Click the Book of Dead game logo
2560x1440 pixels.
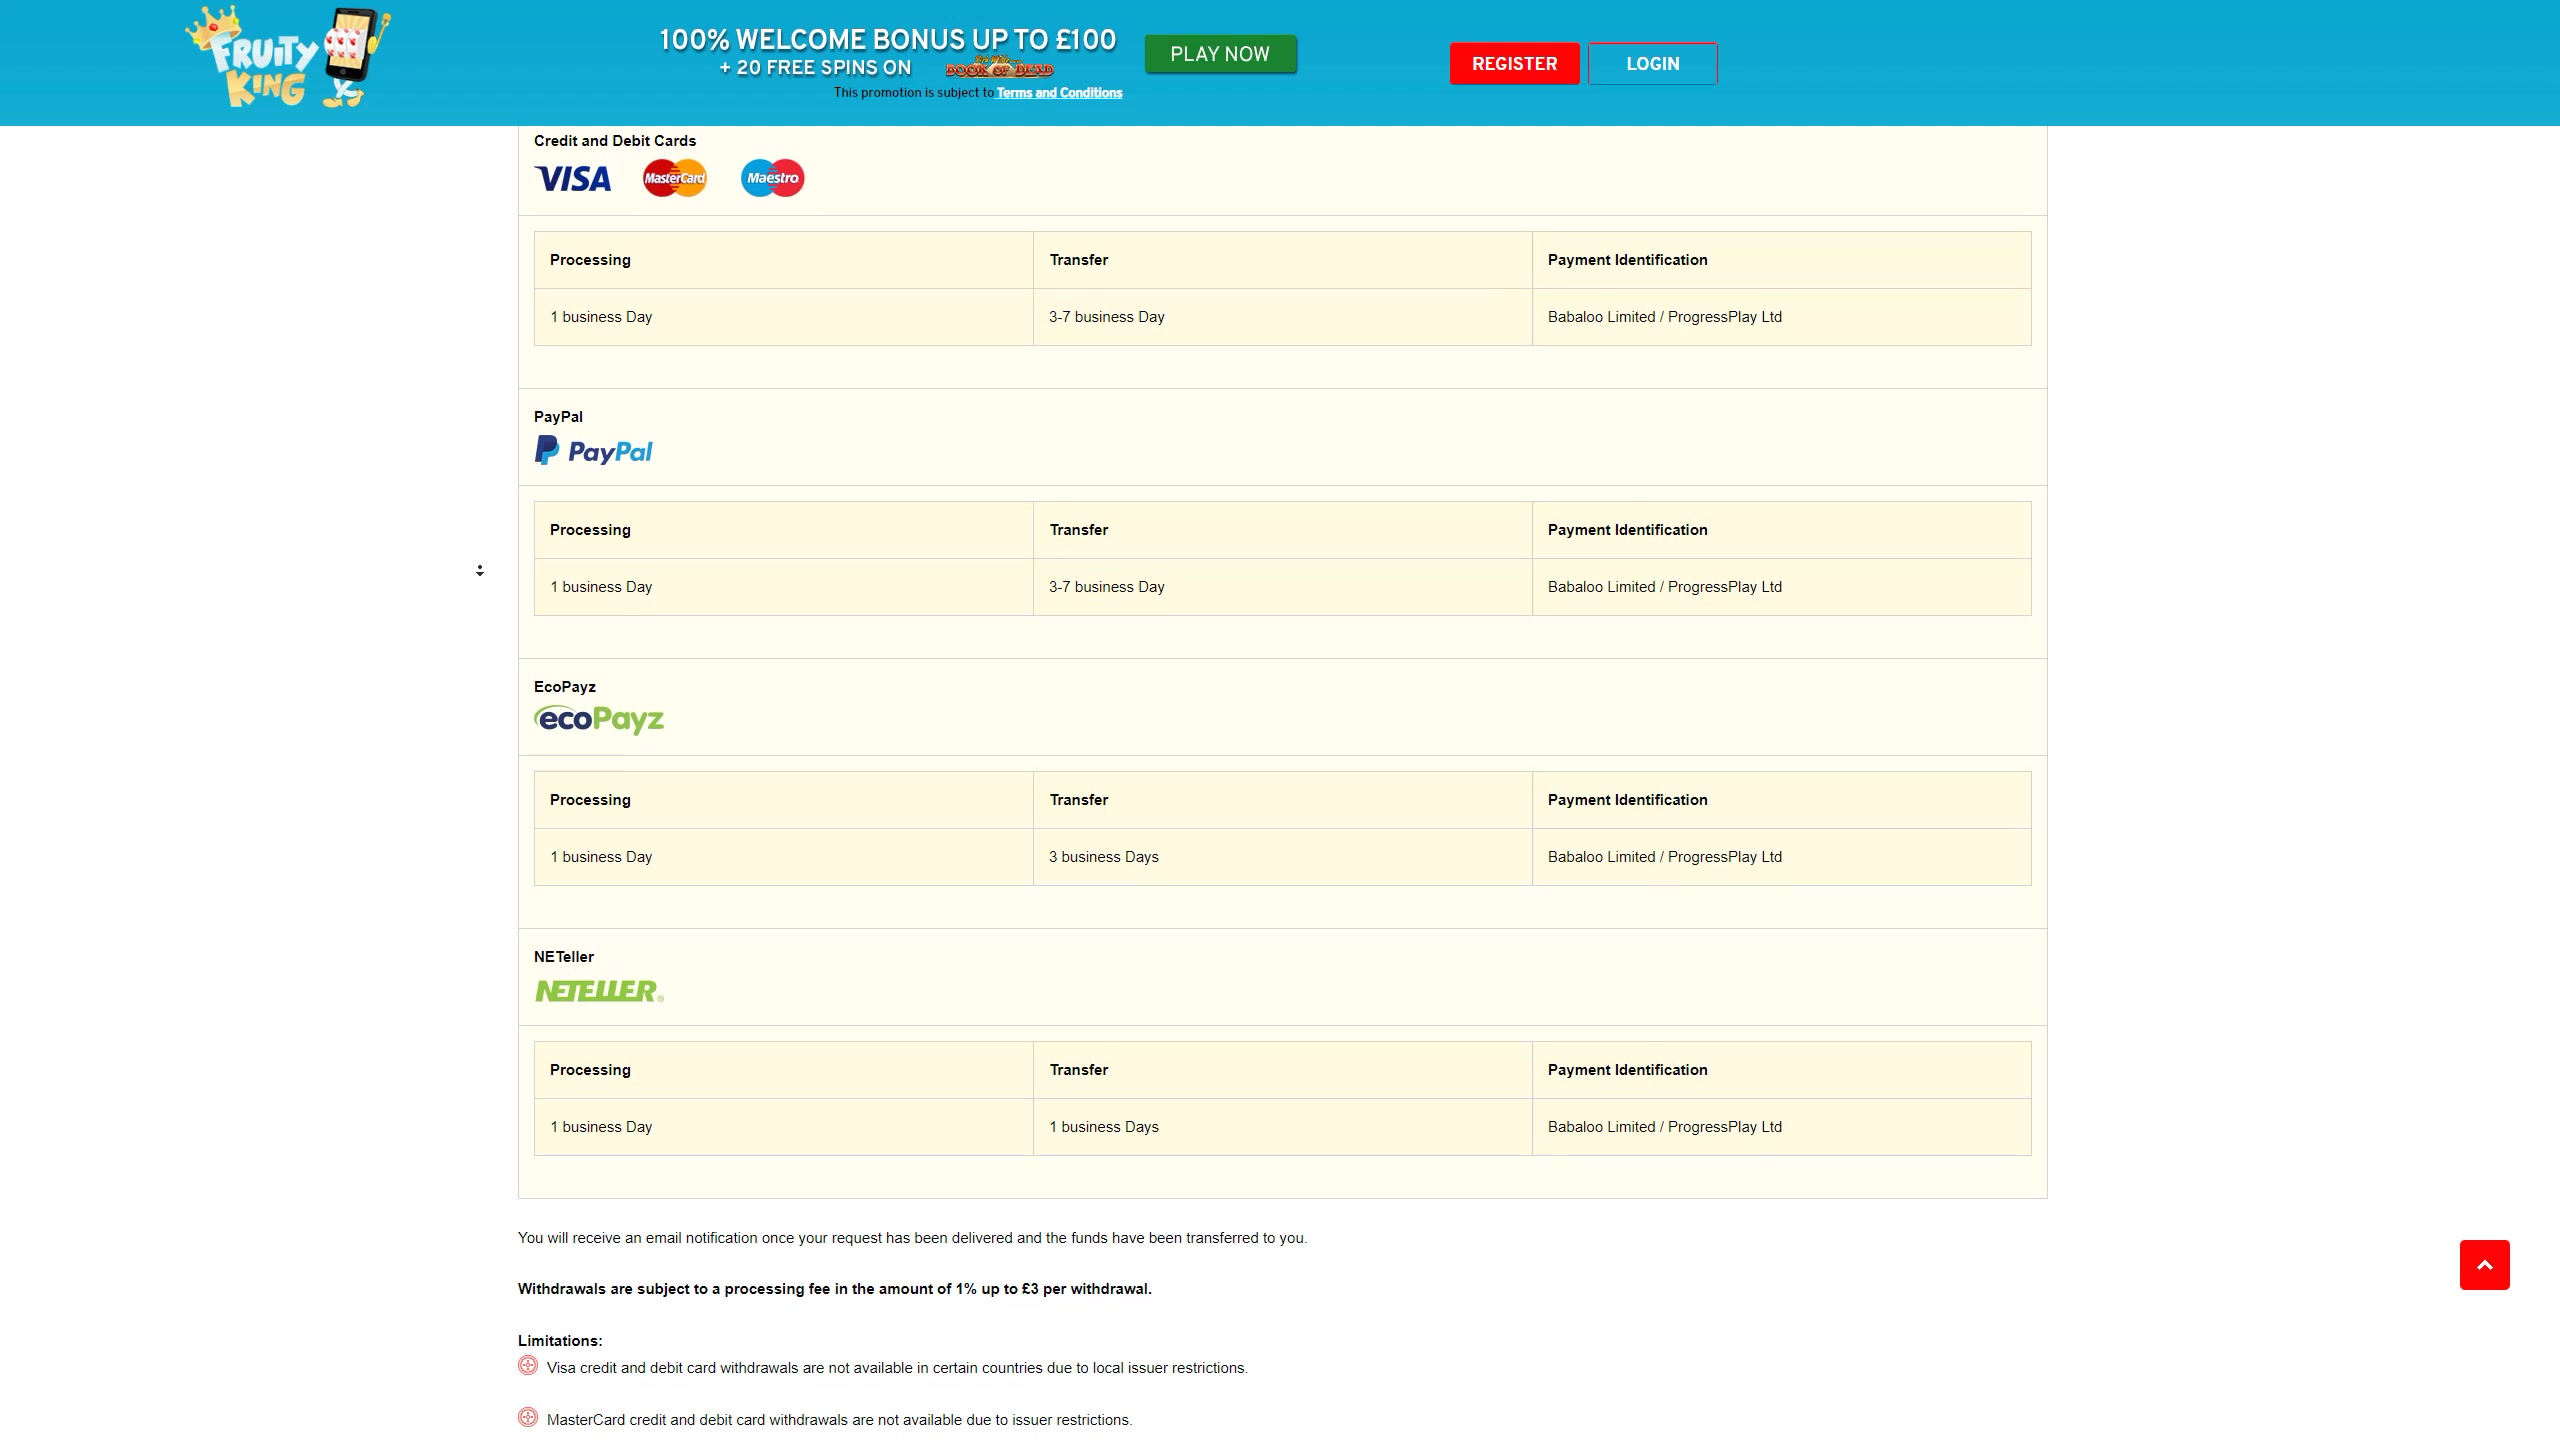point(999,68)
